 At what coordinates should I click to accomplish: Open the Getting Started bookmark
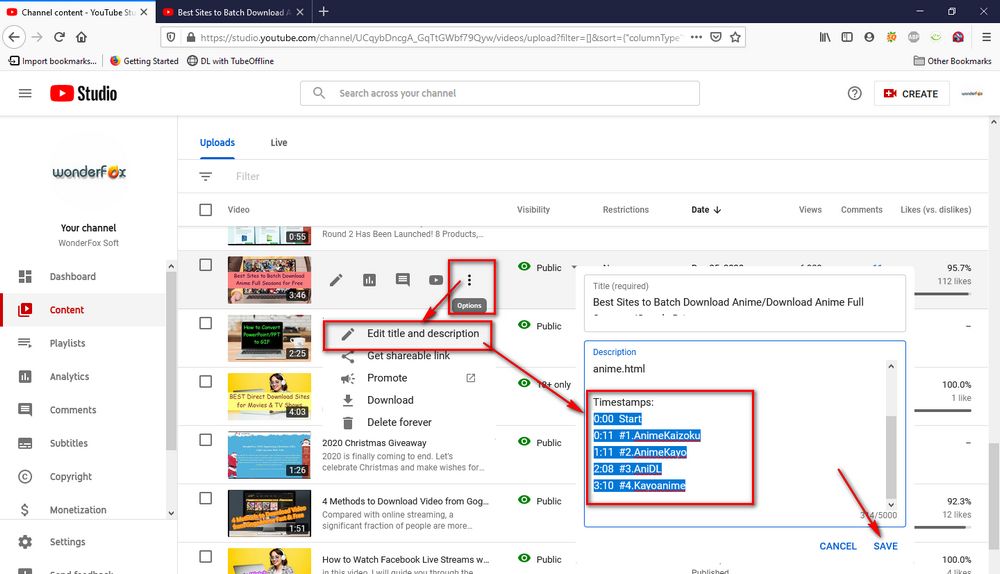(144, 61)
